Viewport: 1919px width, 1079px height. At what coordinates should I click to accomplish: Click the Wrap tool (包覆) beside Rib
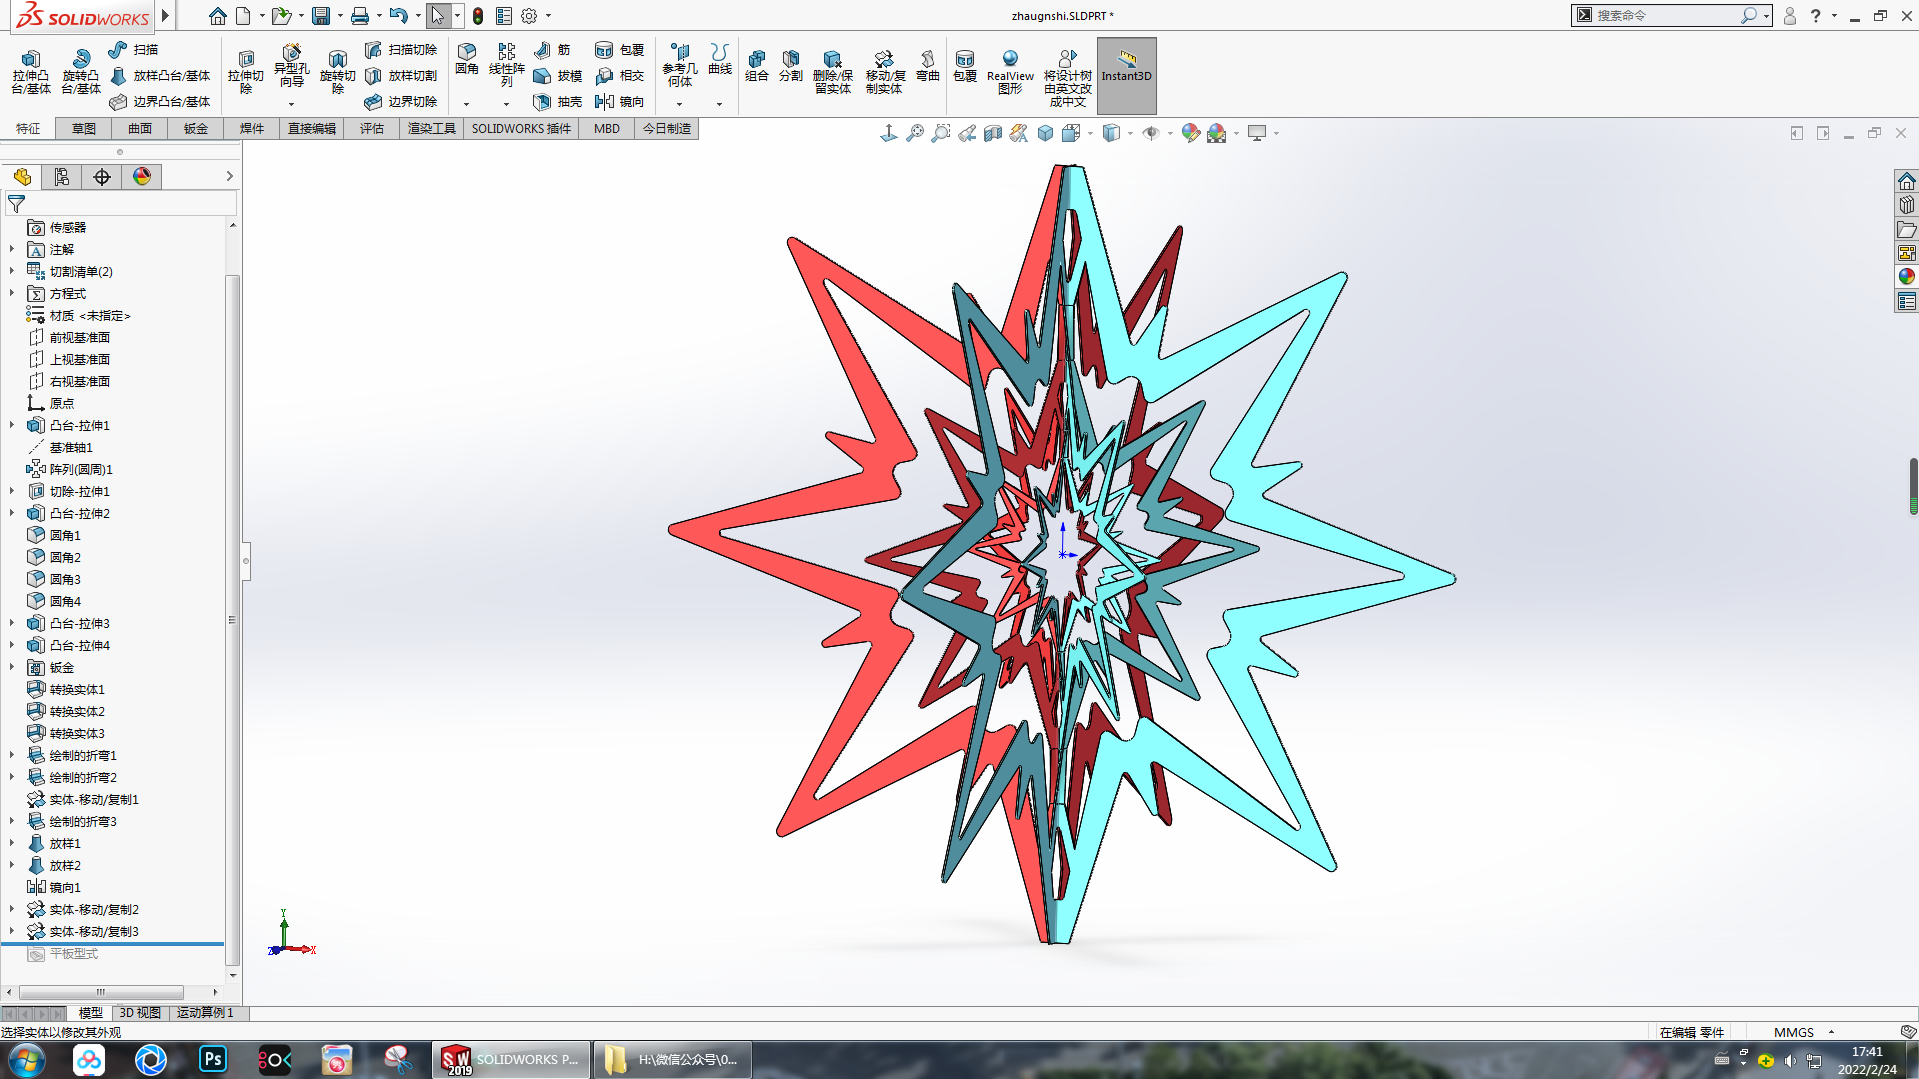(619, 49)
